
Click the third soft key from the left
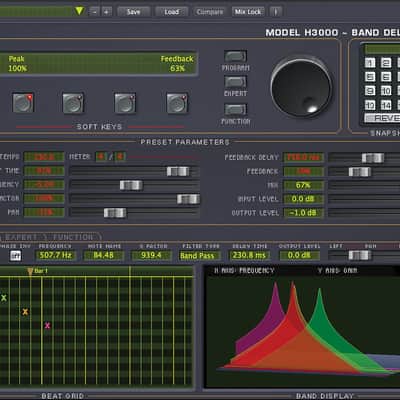click(125, 103)
